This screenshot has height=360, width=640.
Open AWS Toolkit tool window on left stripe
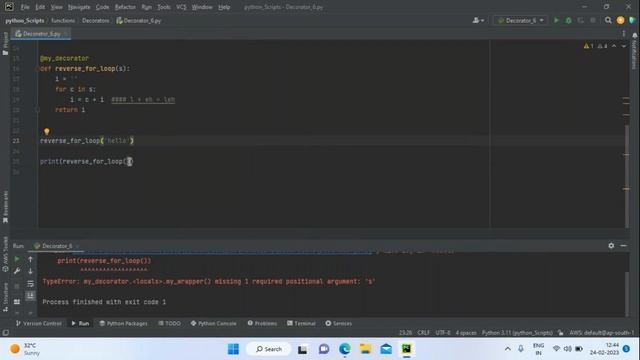click(5, 254)
